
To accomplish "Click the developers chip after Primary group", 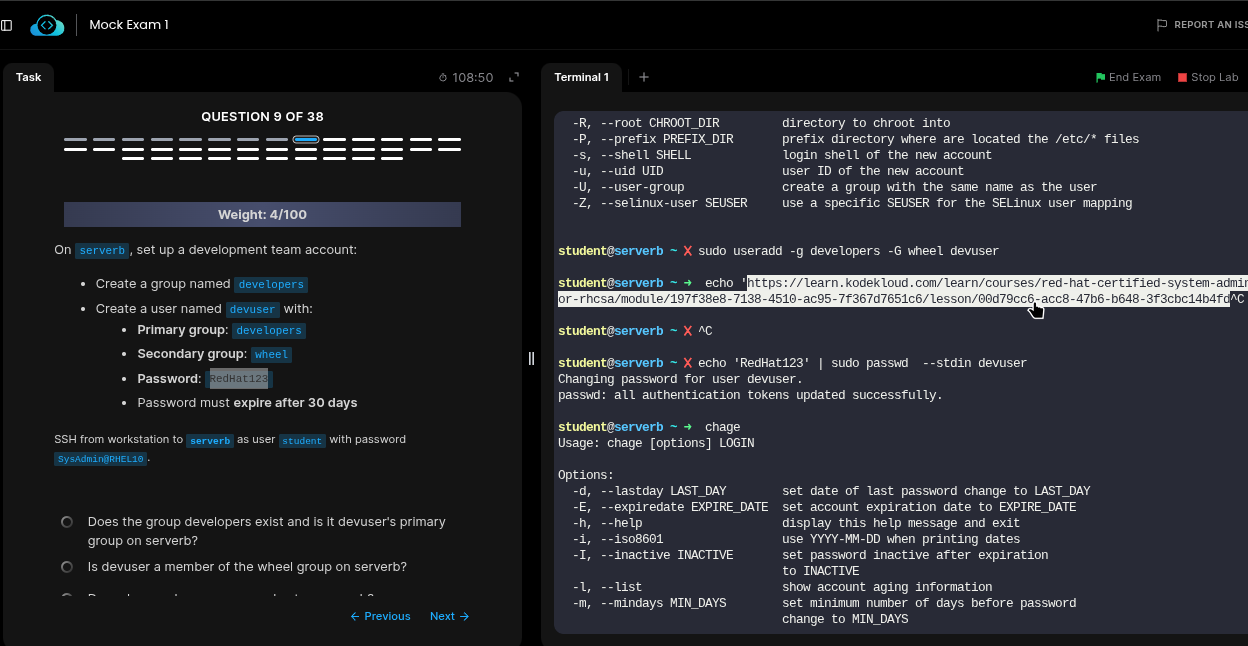I will click(269, 330).
